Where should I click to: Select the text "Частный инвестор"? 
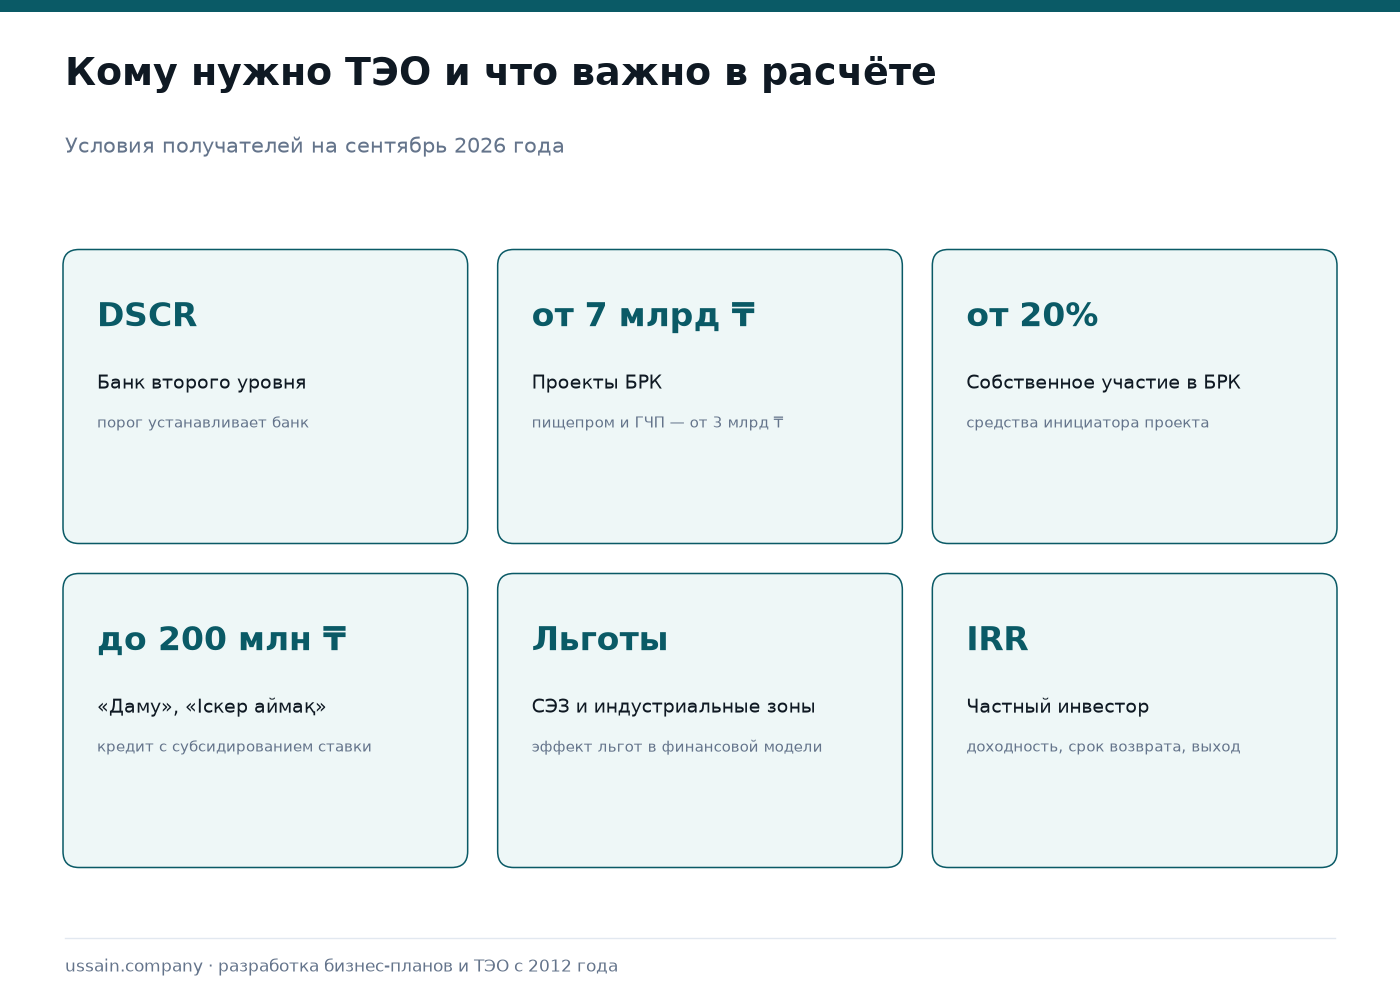(x=1057, y=707)
